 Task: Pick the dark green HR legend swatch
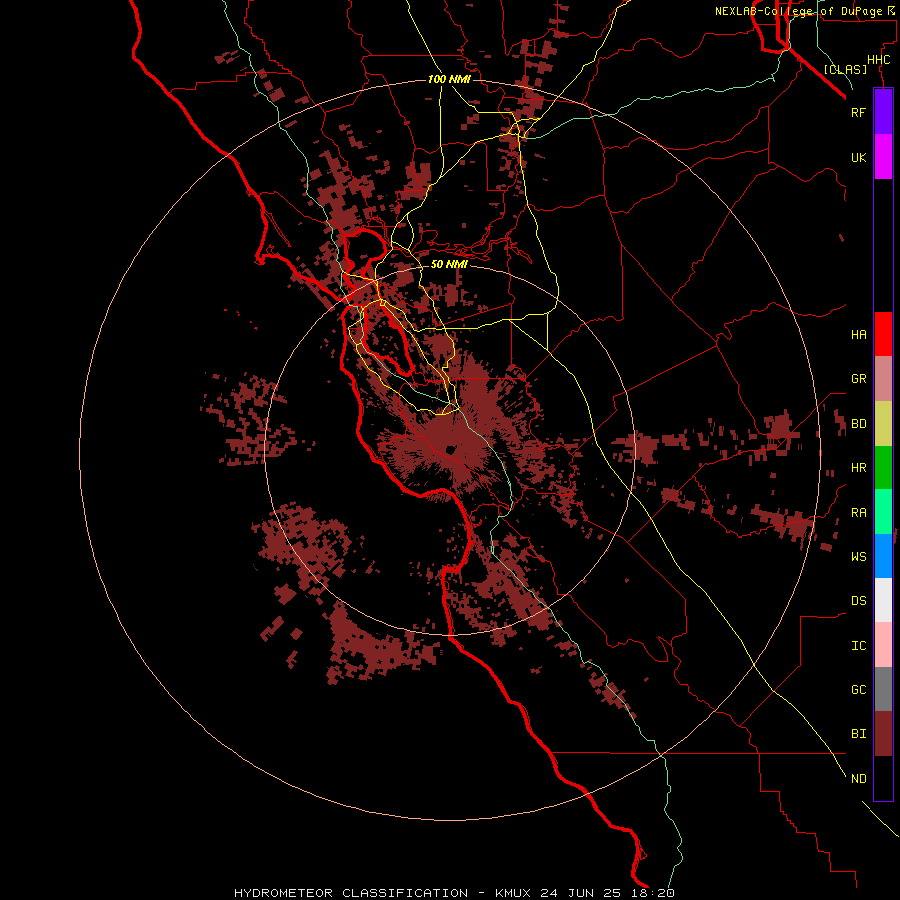pos(883,468)
